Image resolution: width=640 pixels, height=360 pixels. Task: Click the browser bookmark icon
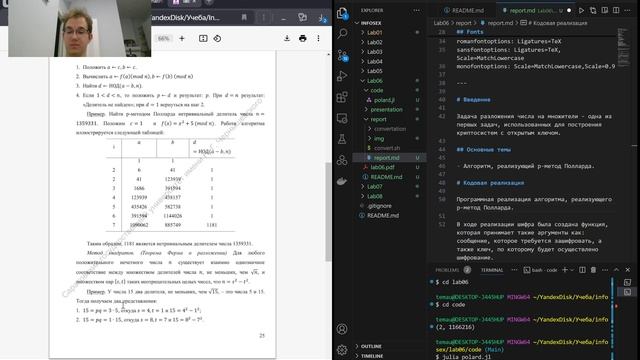coord(244,18)
